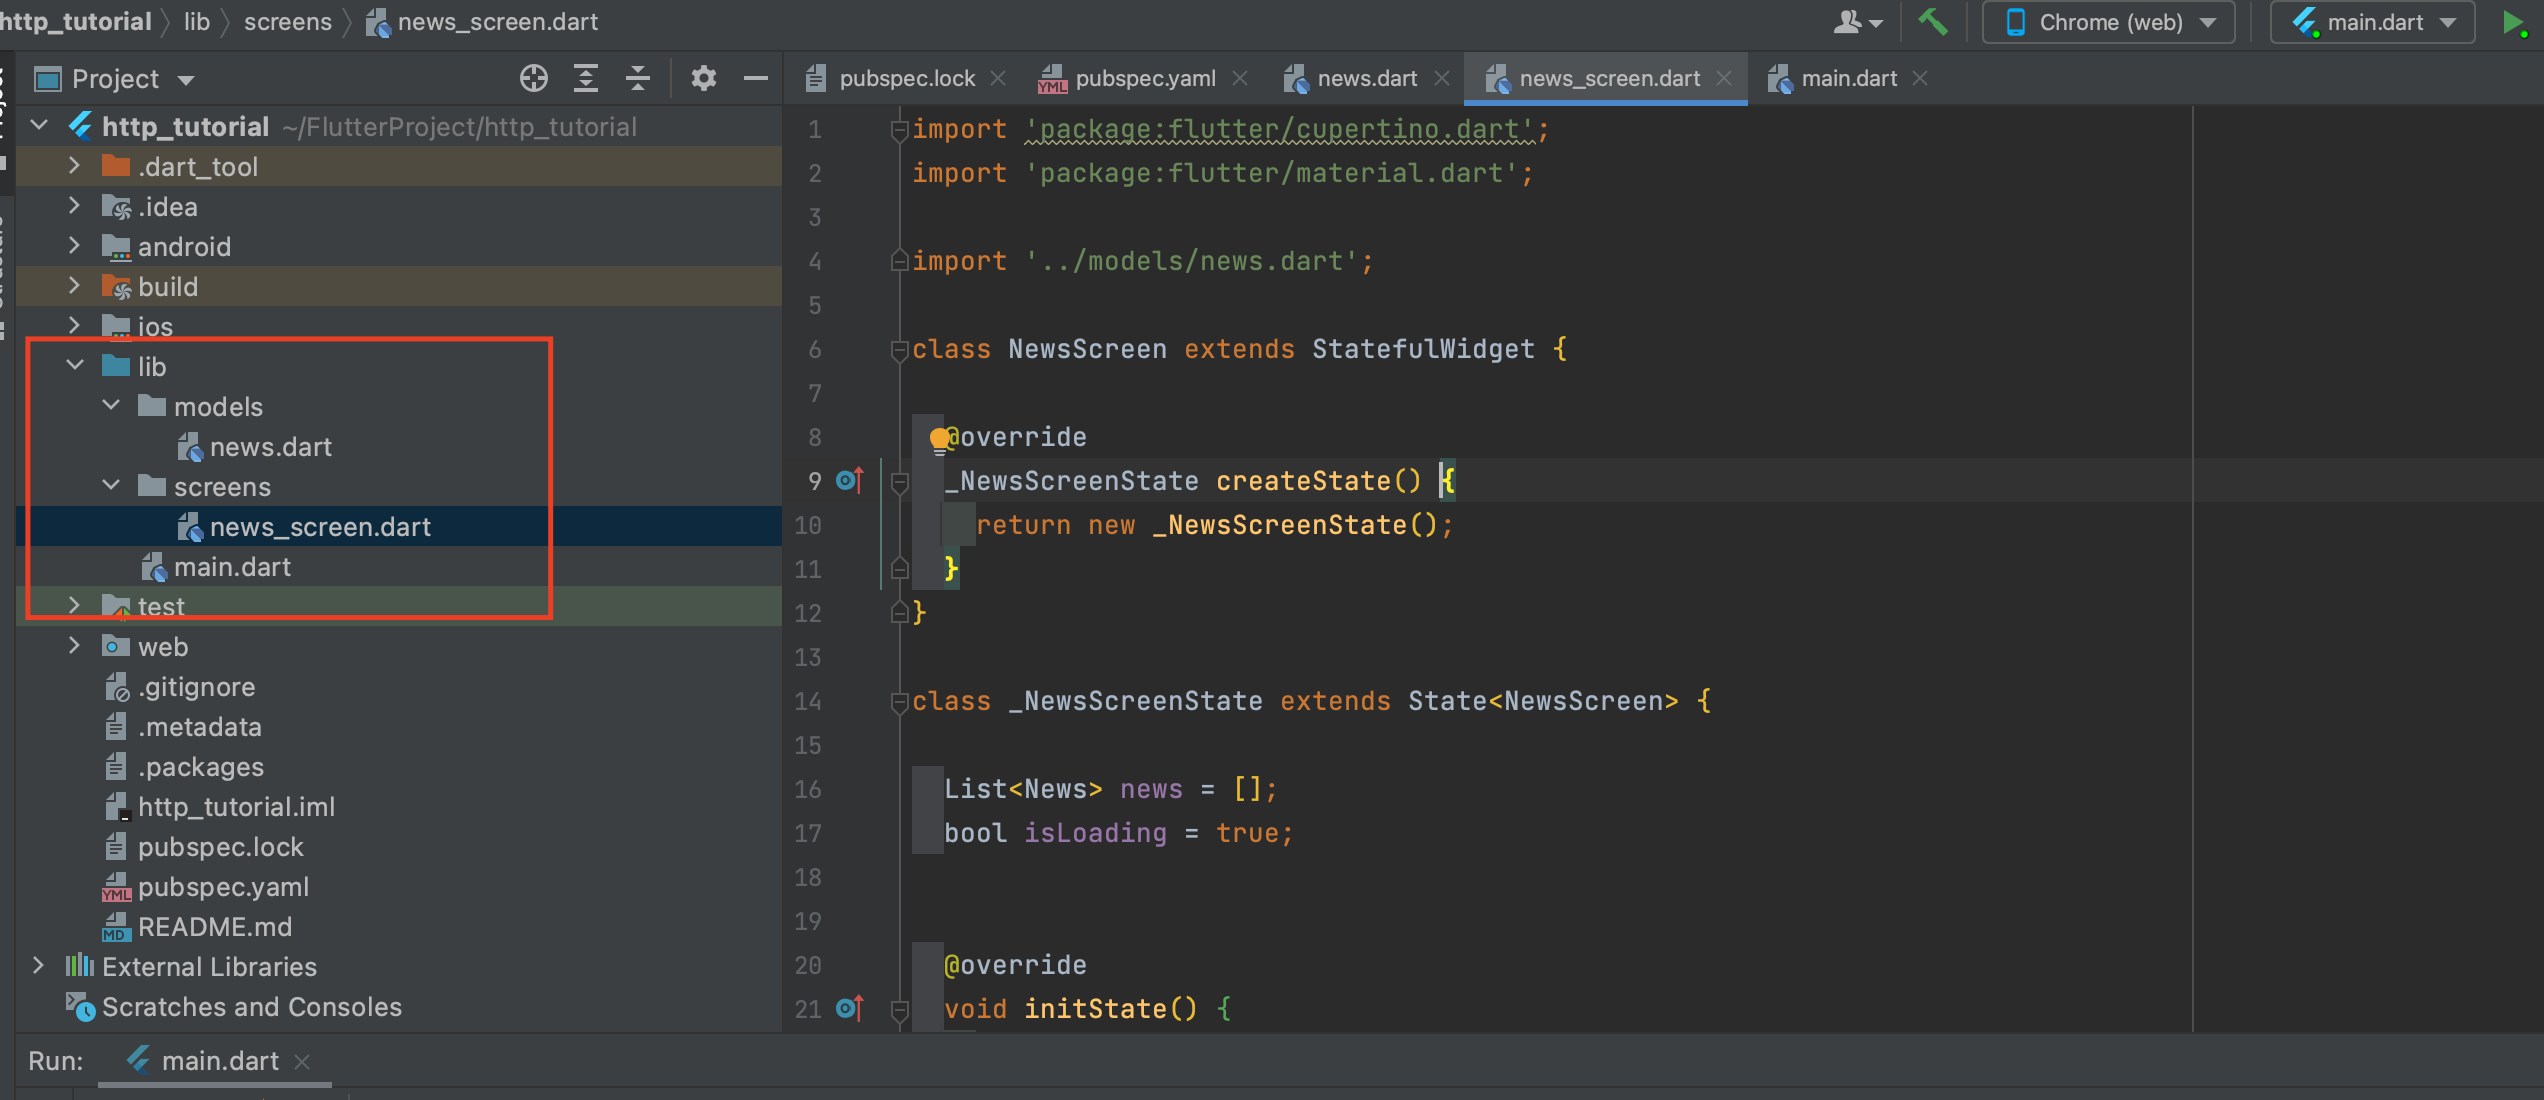Switch to the news.dart editor tab

[x=1366, y=78]
